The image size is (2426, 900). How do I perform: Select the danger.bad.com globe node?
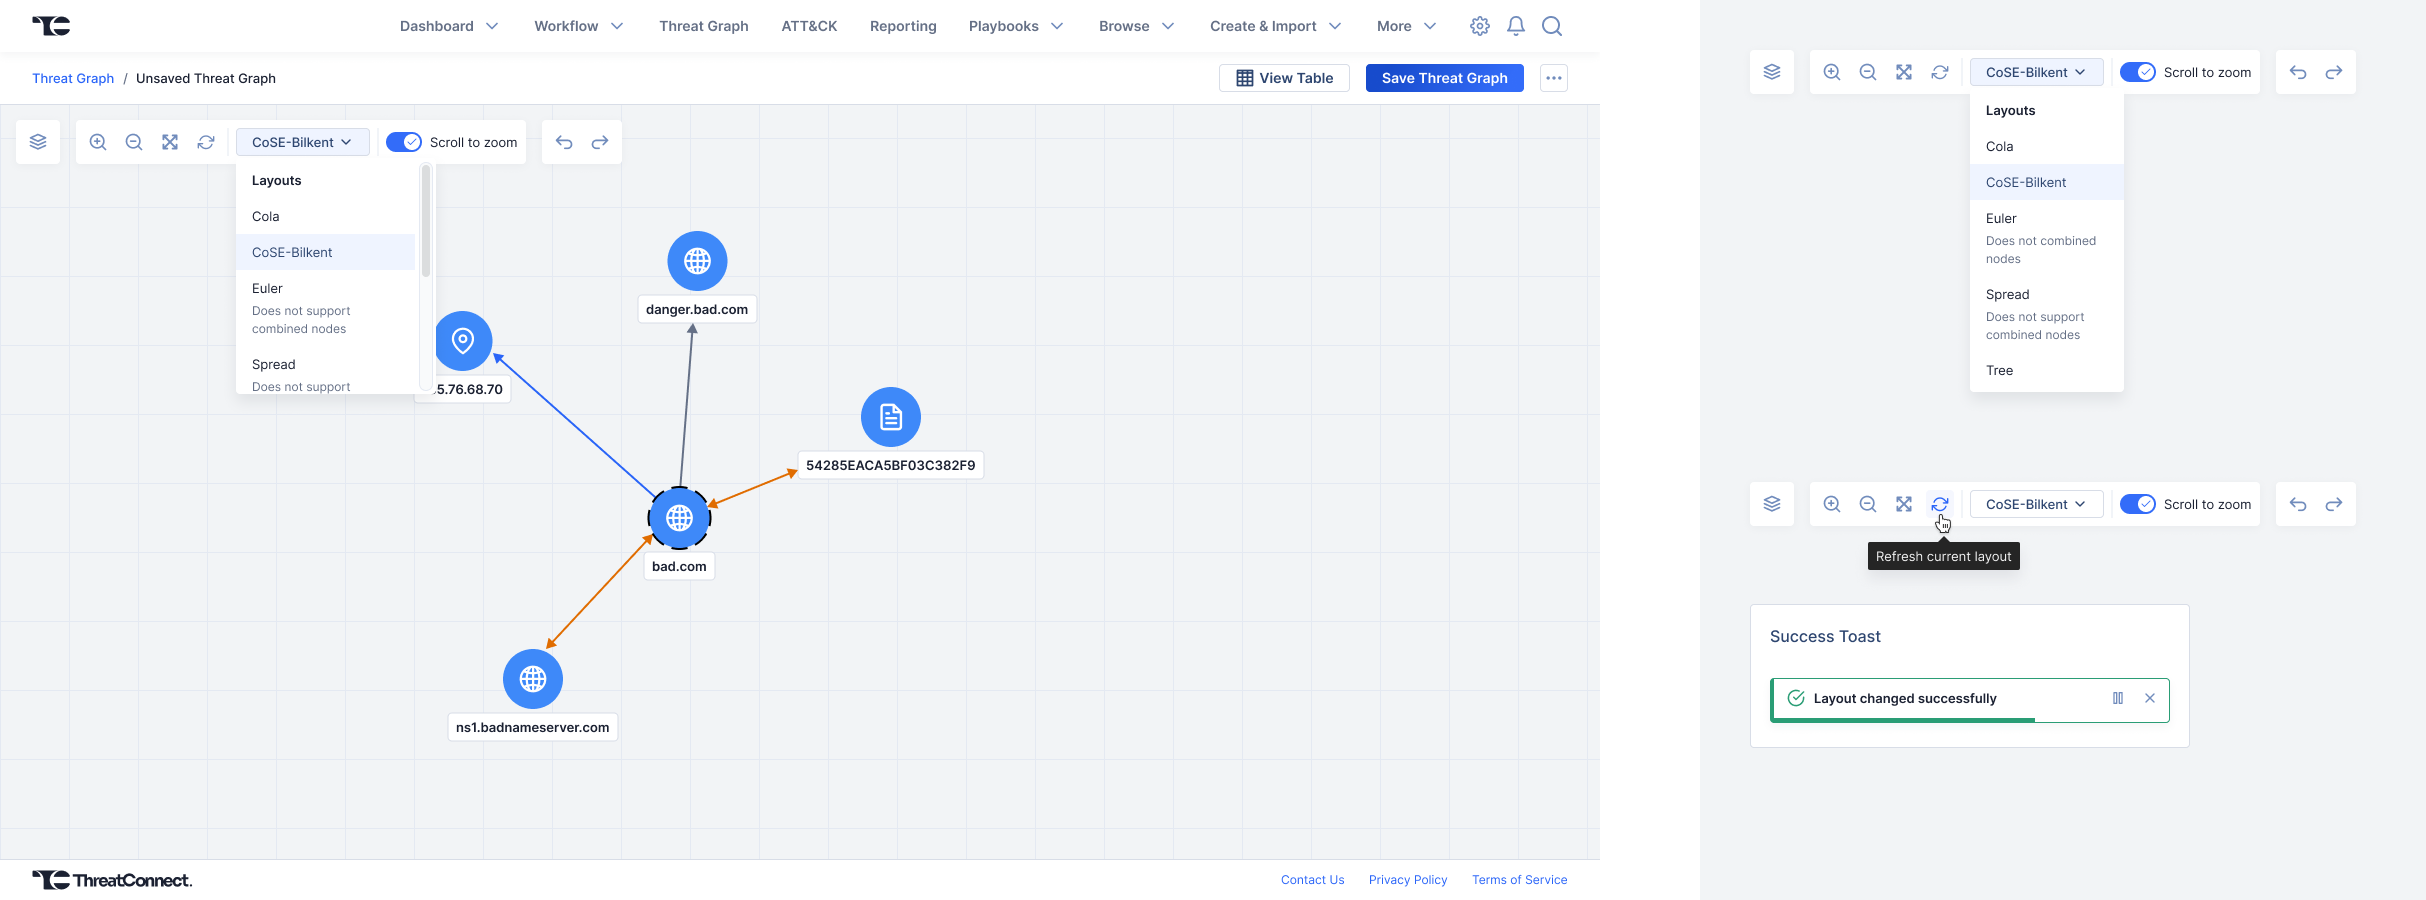(x=697, y=261)
